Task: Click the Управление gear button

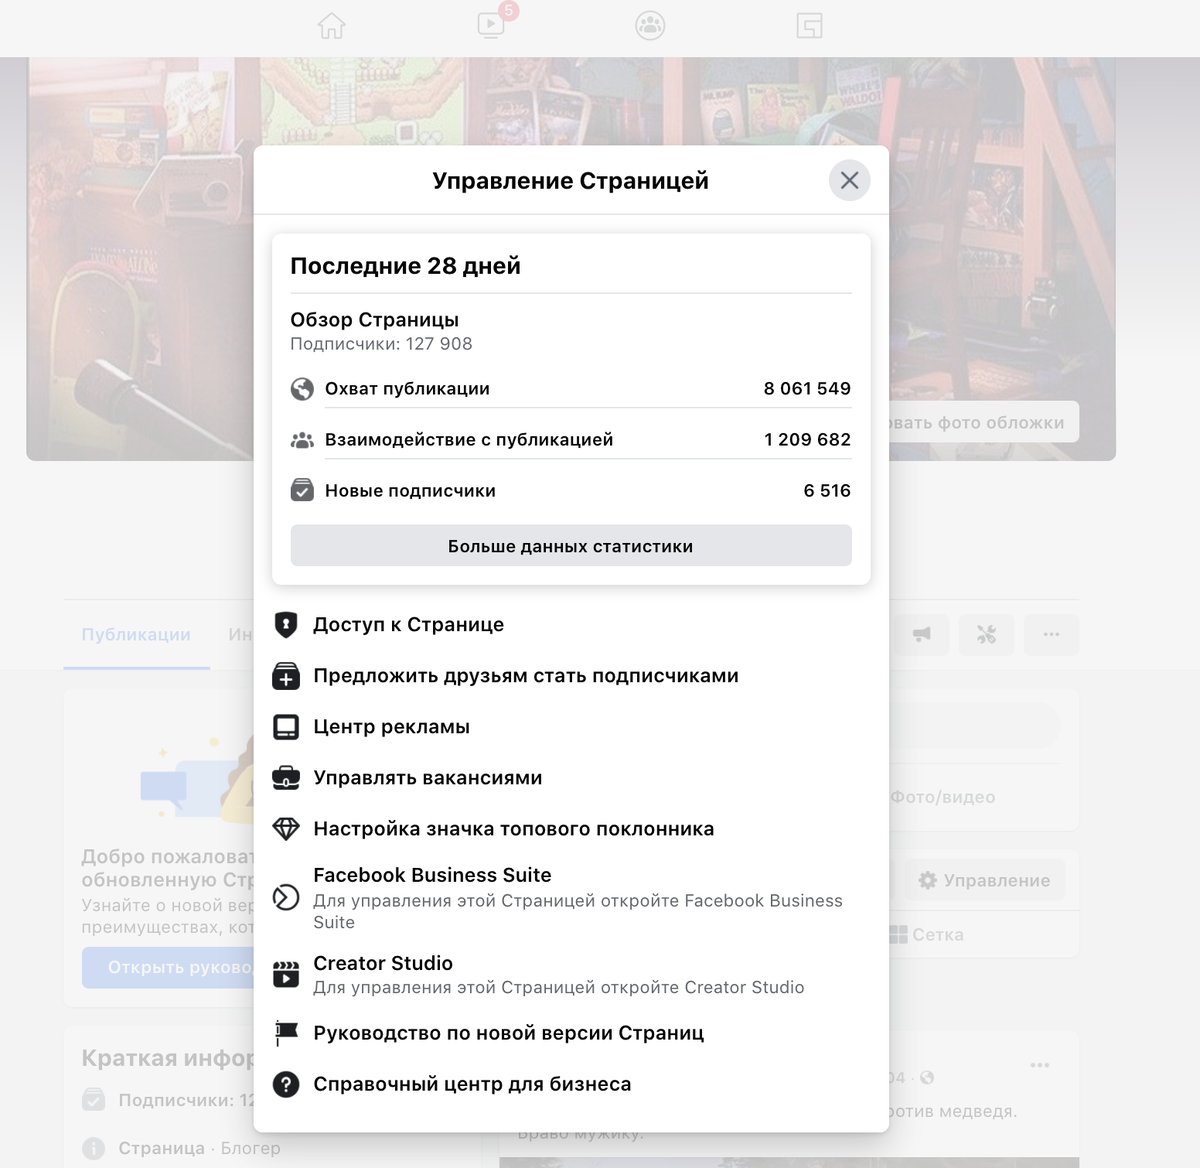Action: (985, 880)
